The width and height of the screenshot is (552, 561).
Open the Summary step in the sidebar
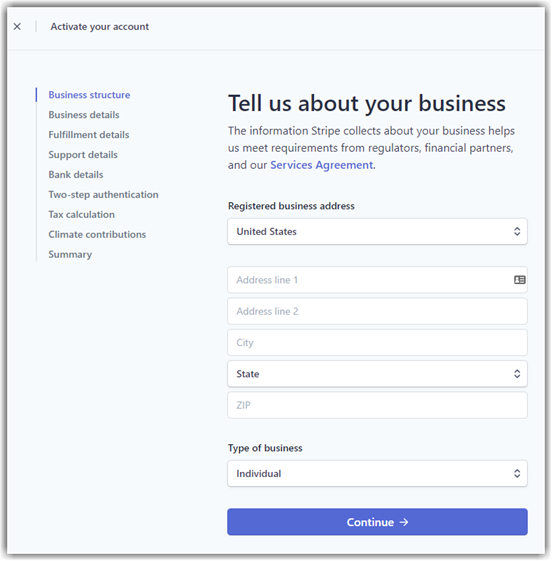[x=70, y=255]
